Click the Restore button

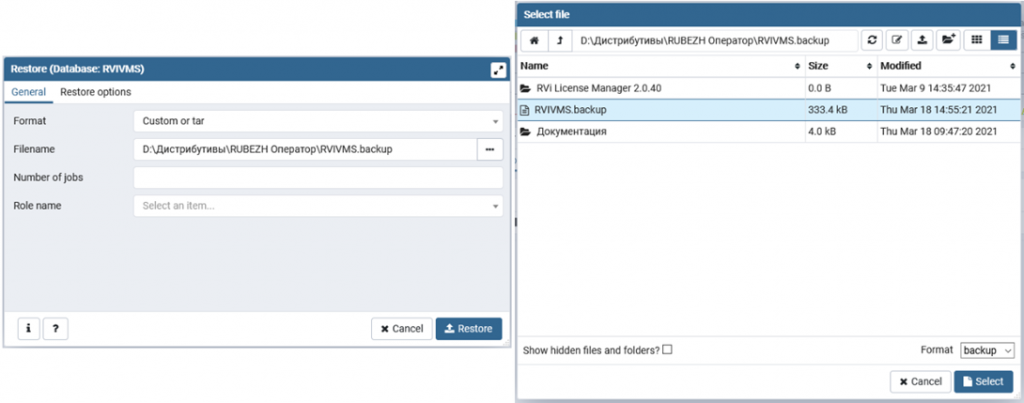[x=469, y=329]
